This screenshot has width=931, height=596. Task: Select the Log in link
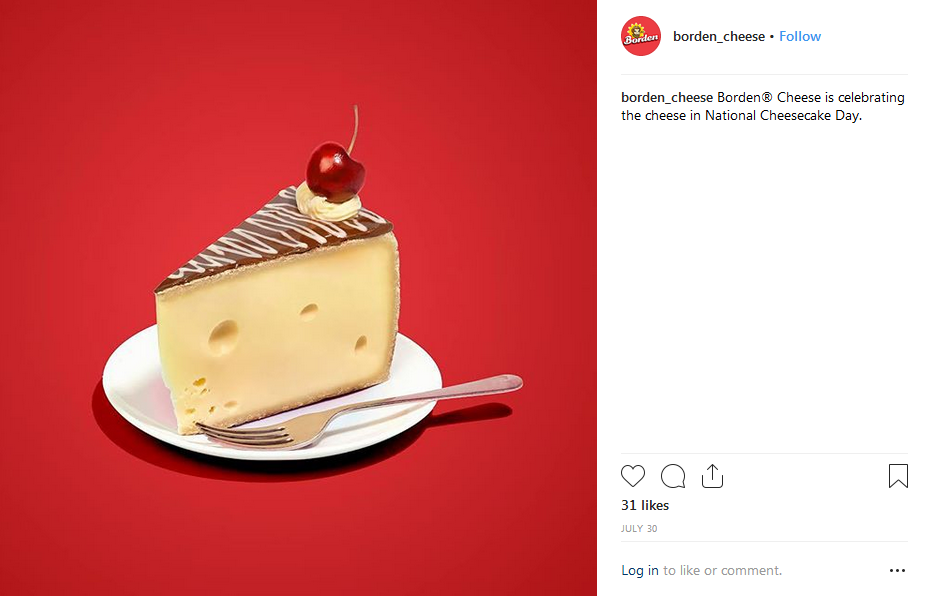pos(639,570)
